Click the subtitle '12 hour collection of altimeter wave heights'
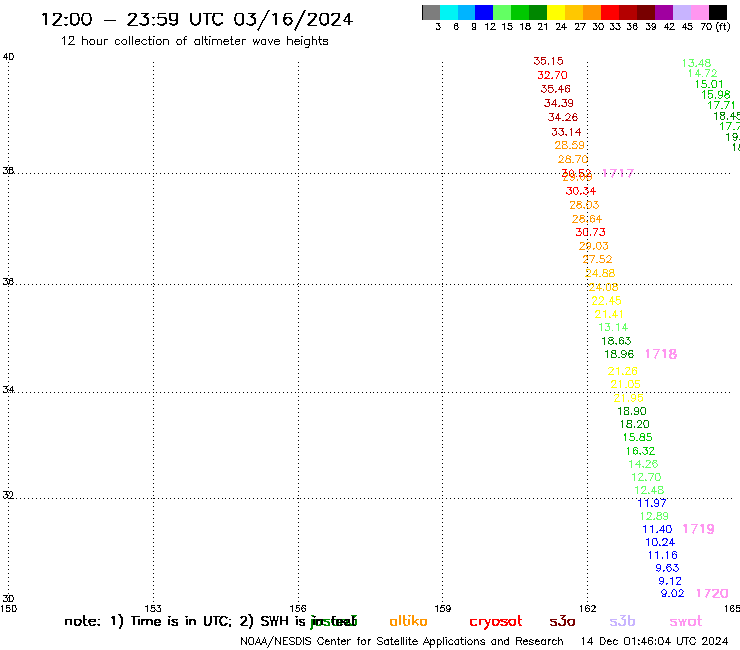Viewport: 740px width, 650px height. [x=194, y=41]
